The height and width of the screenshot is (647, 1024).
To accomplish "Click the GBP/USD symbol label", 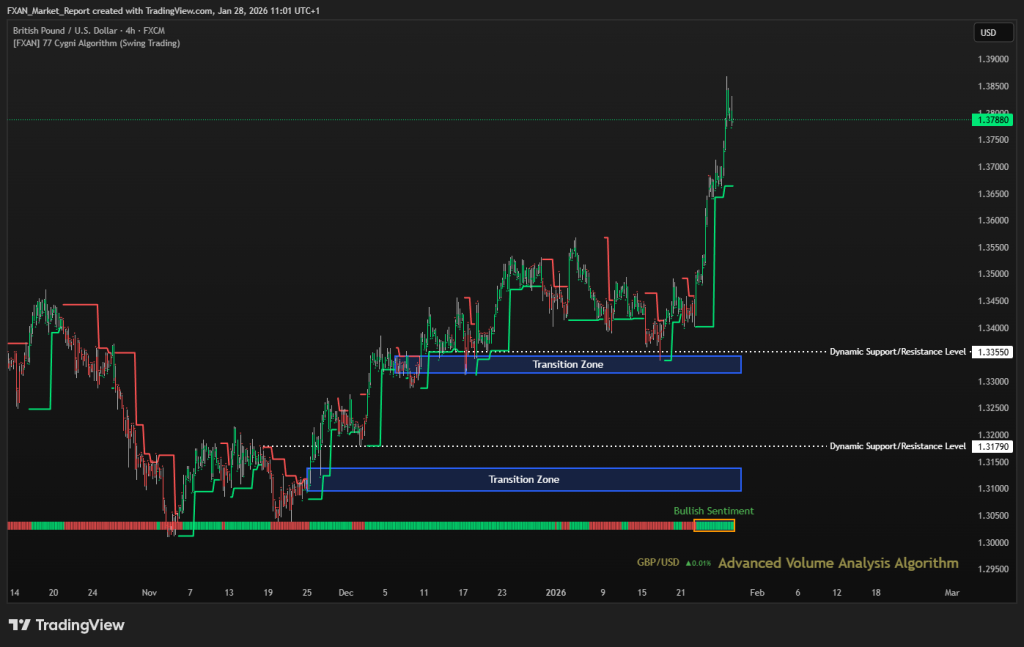I will 658,563.
